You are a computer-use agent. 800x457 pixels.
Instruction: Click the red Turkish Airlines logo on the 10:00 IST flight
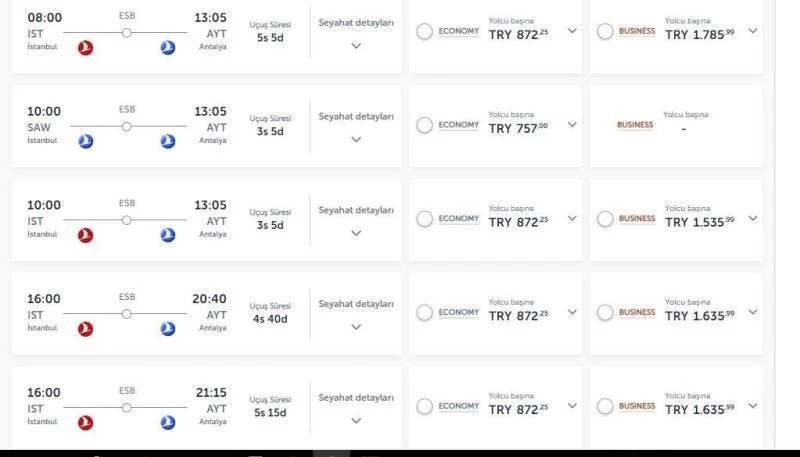85,236
